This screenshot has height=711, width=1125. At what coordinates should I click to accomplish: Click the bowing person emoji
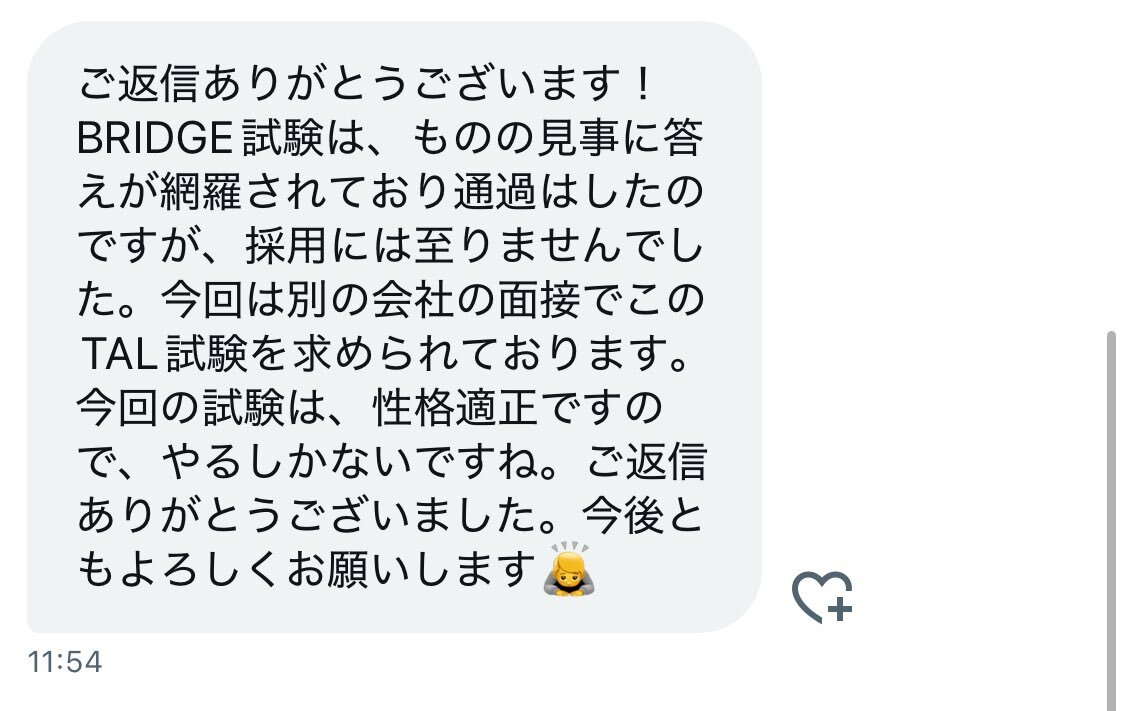569,570
